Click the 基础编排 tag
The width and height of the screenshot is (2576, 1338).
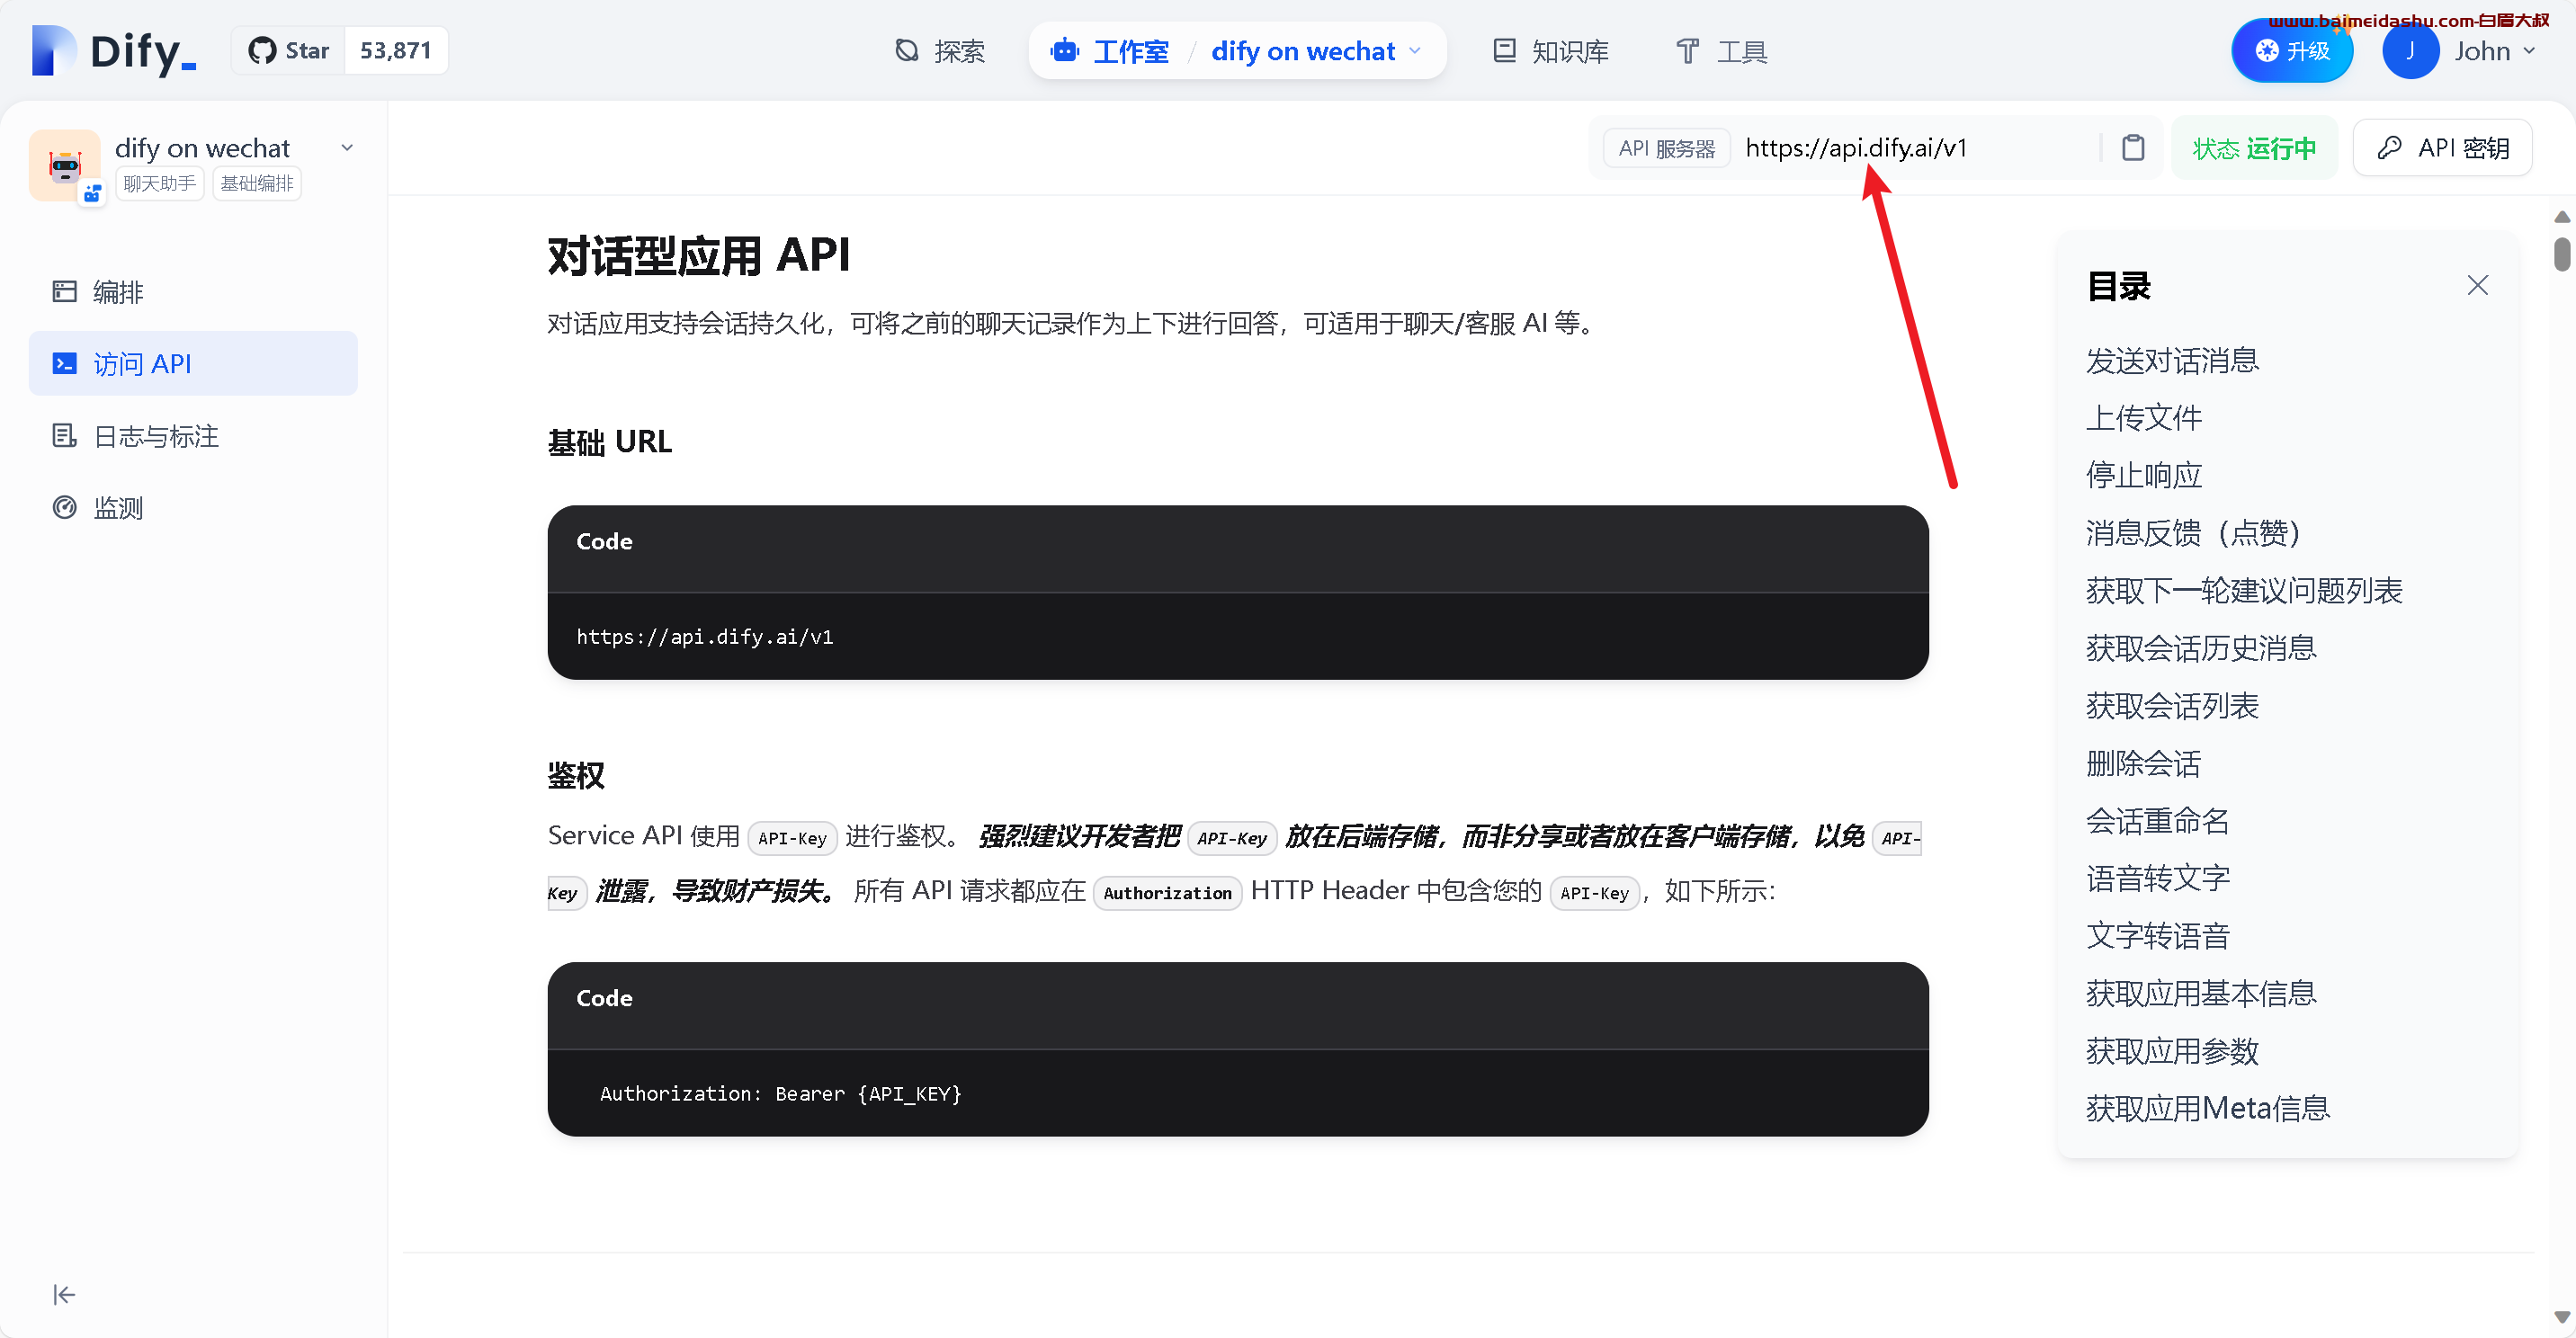pyautogui.click(x=257, y=183)
